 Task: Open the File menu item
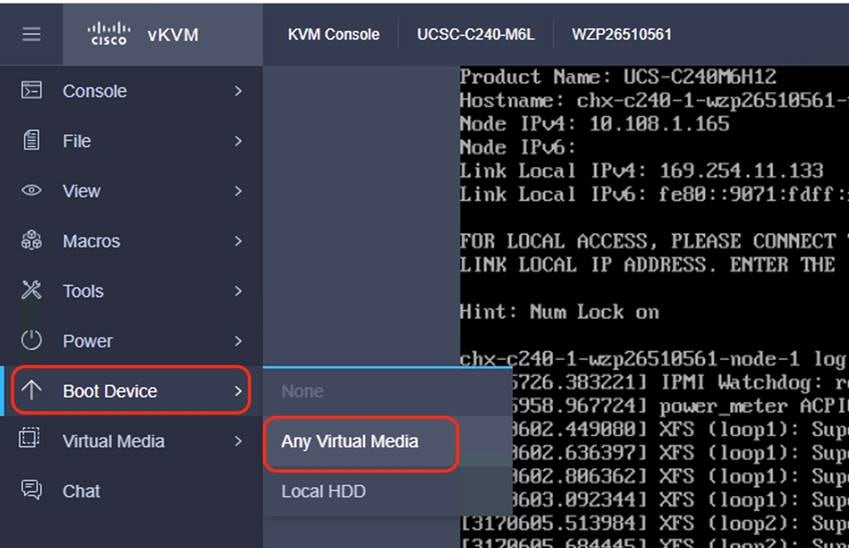(x=131, y=141)
